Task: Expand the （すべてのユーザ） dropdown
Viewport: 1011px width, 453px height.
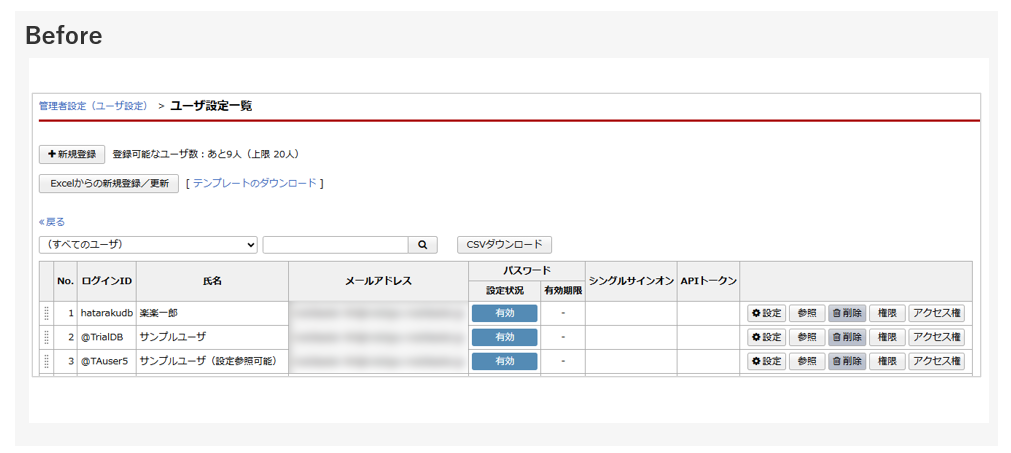Action: click(x=148, y=245)
